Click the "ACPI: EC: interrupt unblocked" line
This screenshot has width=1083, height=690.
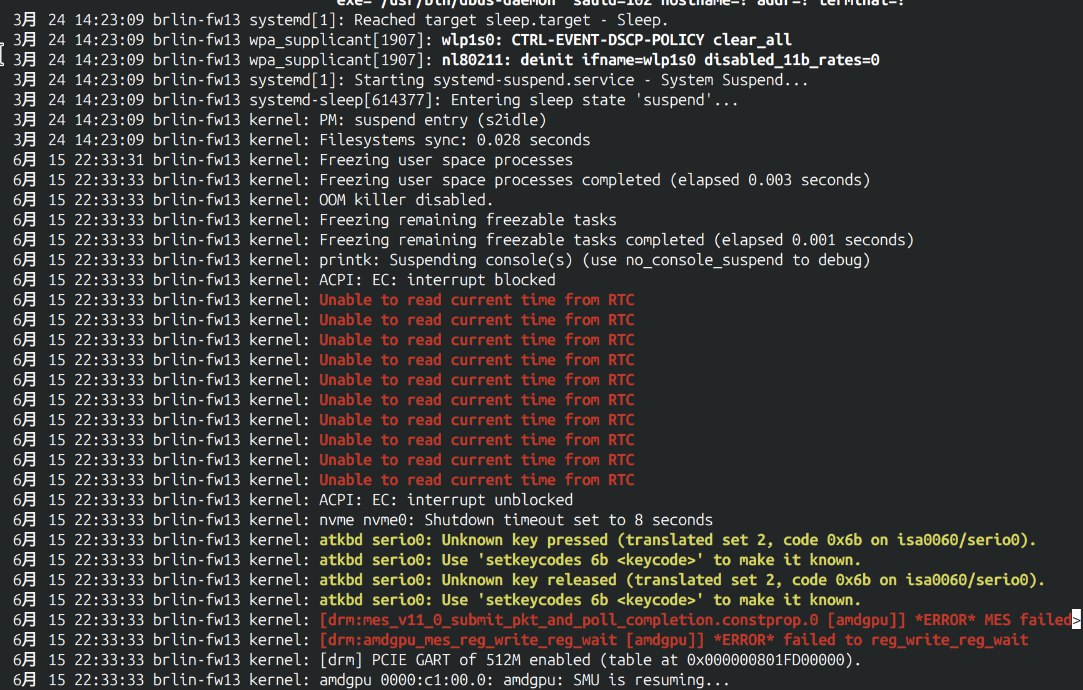click(446, 500)
